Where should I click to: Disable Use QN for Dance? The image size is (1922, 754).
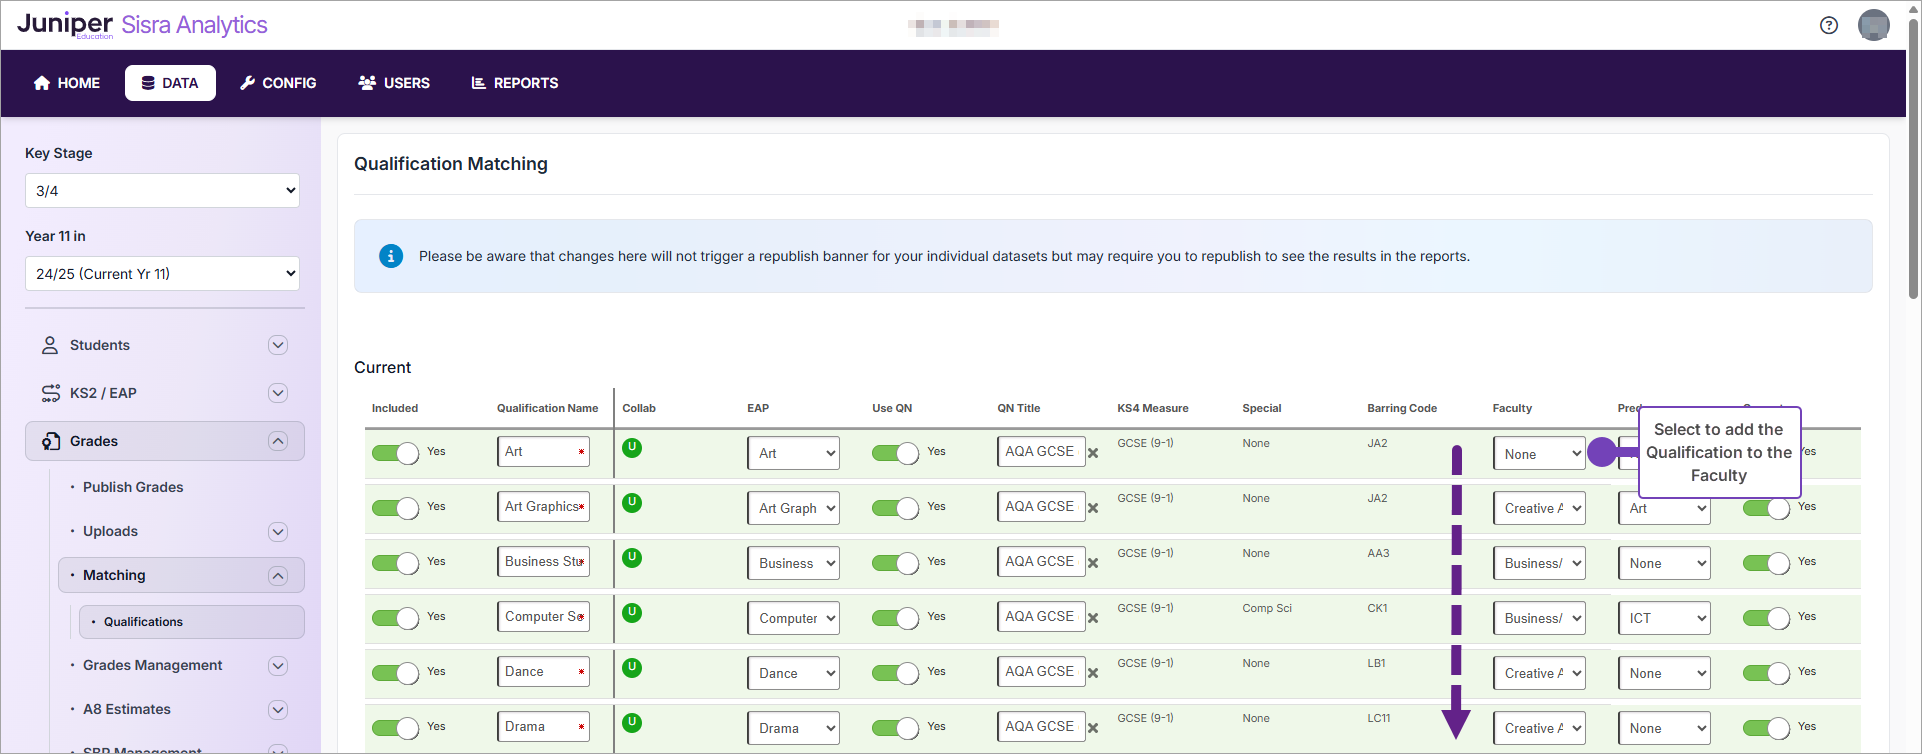[895, 673]
